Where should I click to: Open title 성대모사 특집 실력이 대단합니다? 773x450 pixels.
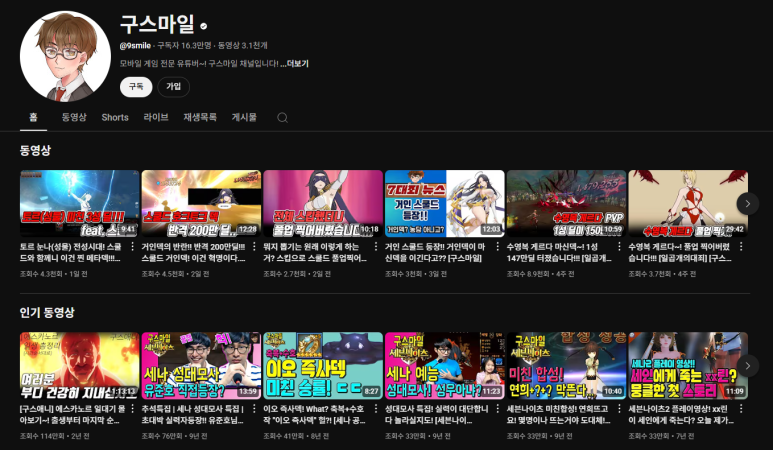pos(437,415)
